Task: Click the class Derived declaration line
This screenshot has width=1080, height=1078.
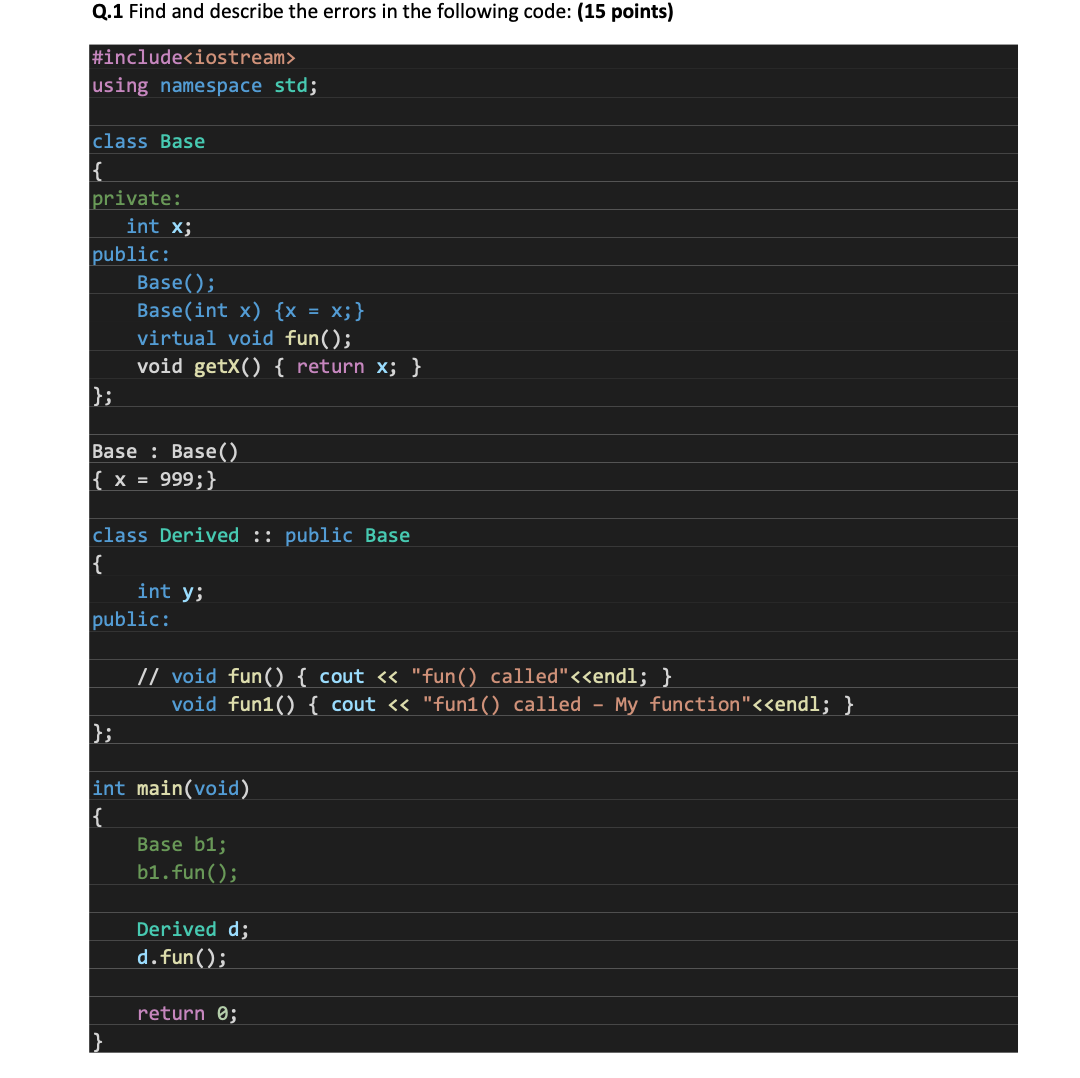Action: (x=250, y=535)
